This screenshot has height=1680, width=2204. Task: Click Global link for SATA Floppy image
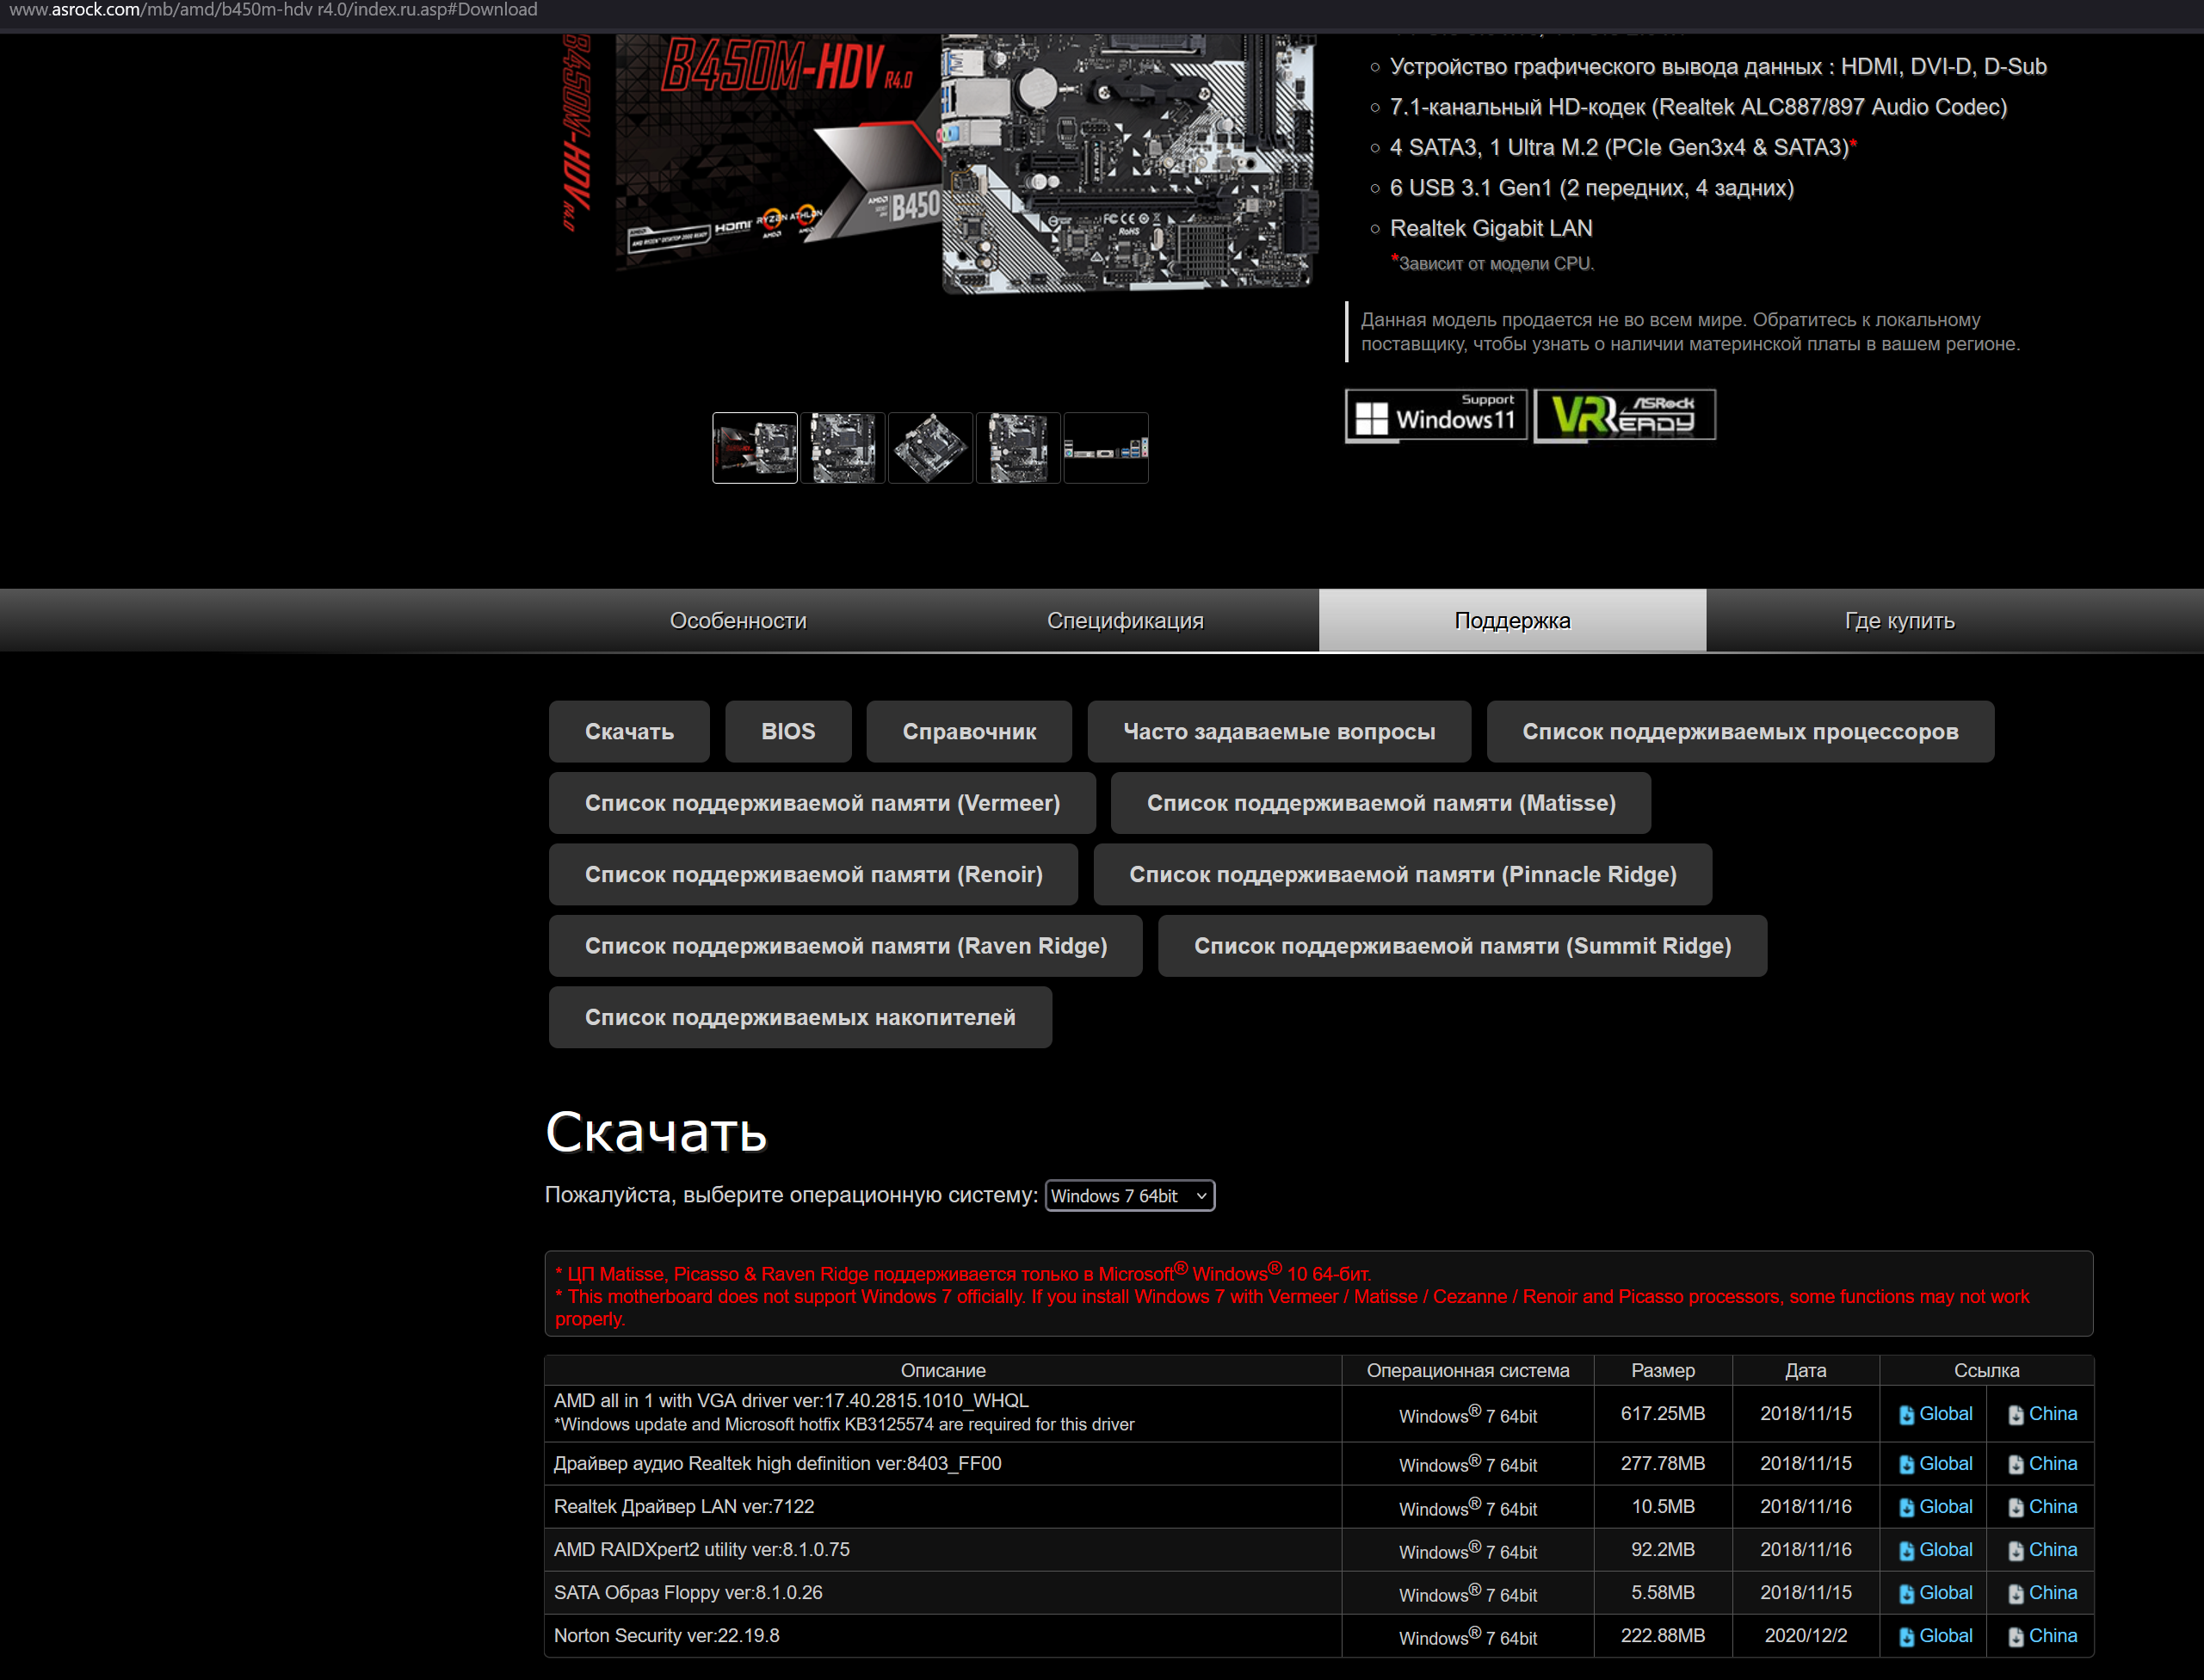[1946, 1593]
